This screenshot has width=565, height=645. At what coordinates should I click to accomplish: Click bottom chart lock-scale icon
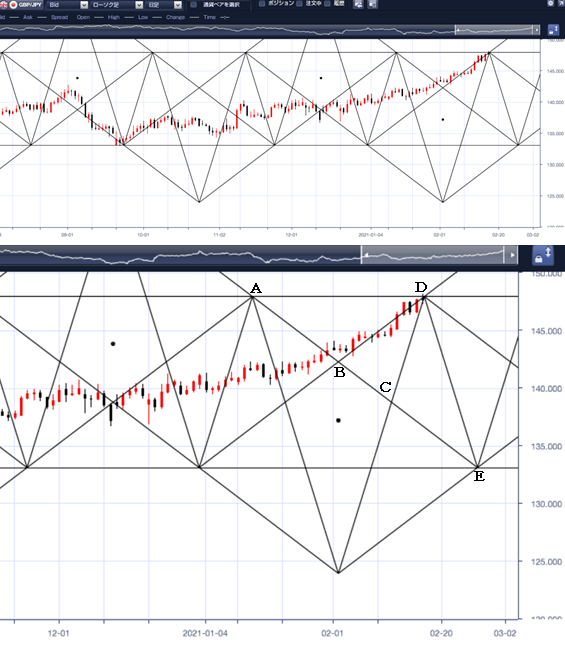click(x=543, y=255)
